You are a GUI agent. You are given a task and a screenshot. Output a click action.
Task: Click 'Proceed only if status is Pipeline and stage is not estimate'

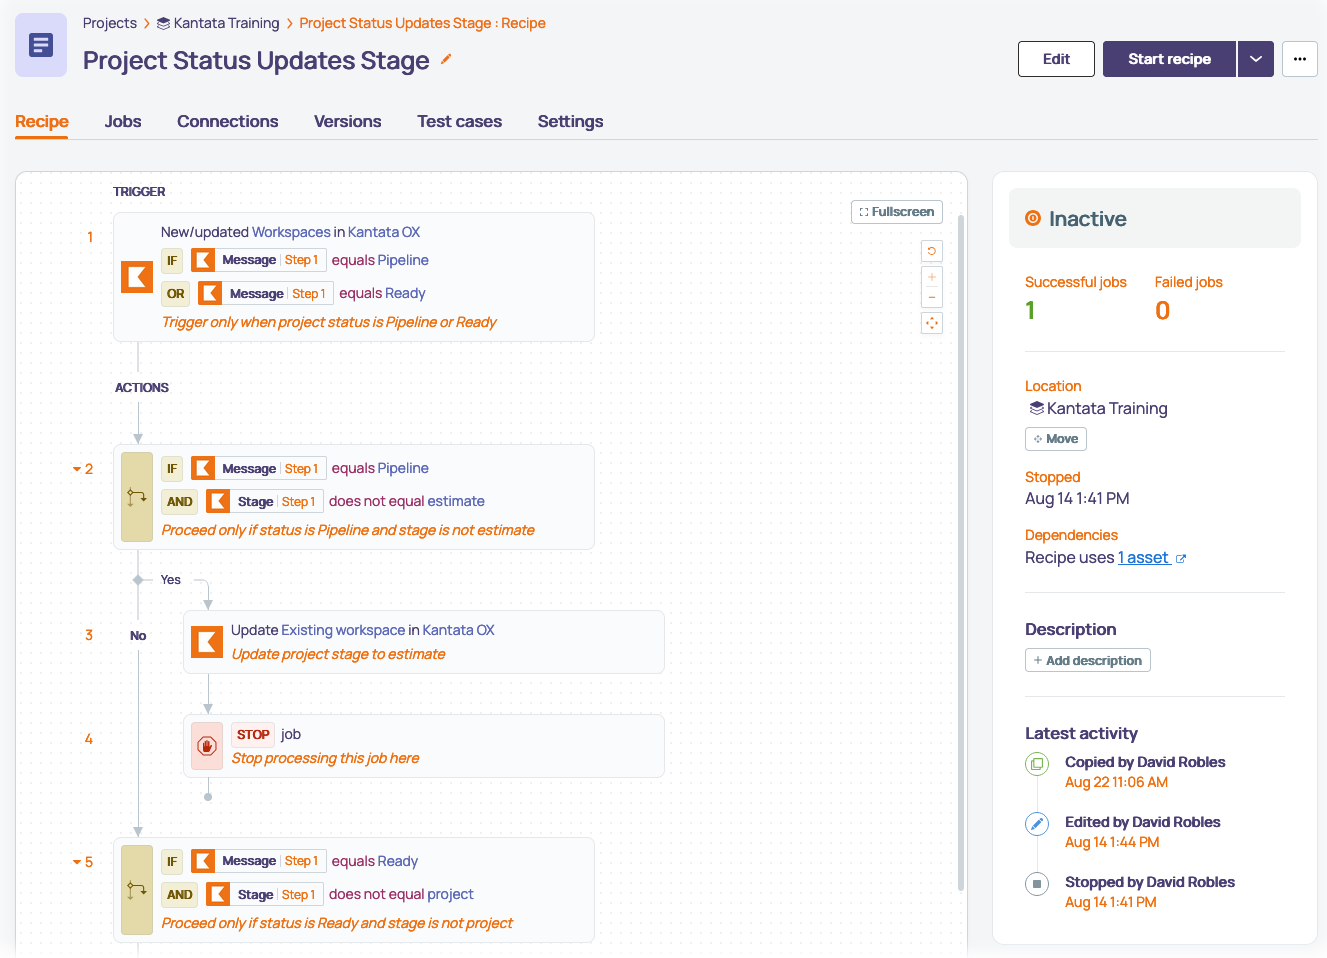pyautogui.click(x=348, y=530)
